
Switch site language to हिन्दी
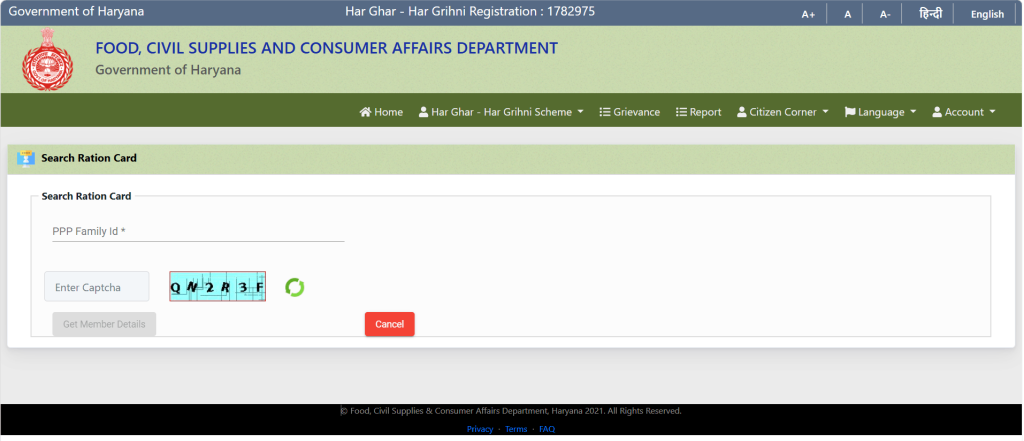tap(931, 13)
